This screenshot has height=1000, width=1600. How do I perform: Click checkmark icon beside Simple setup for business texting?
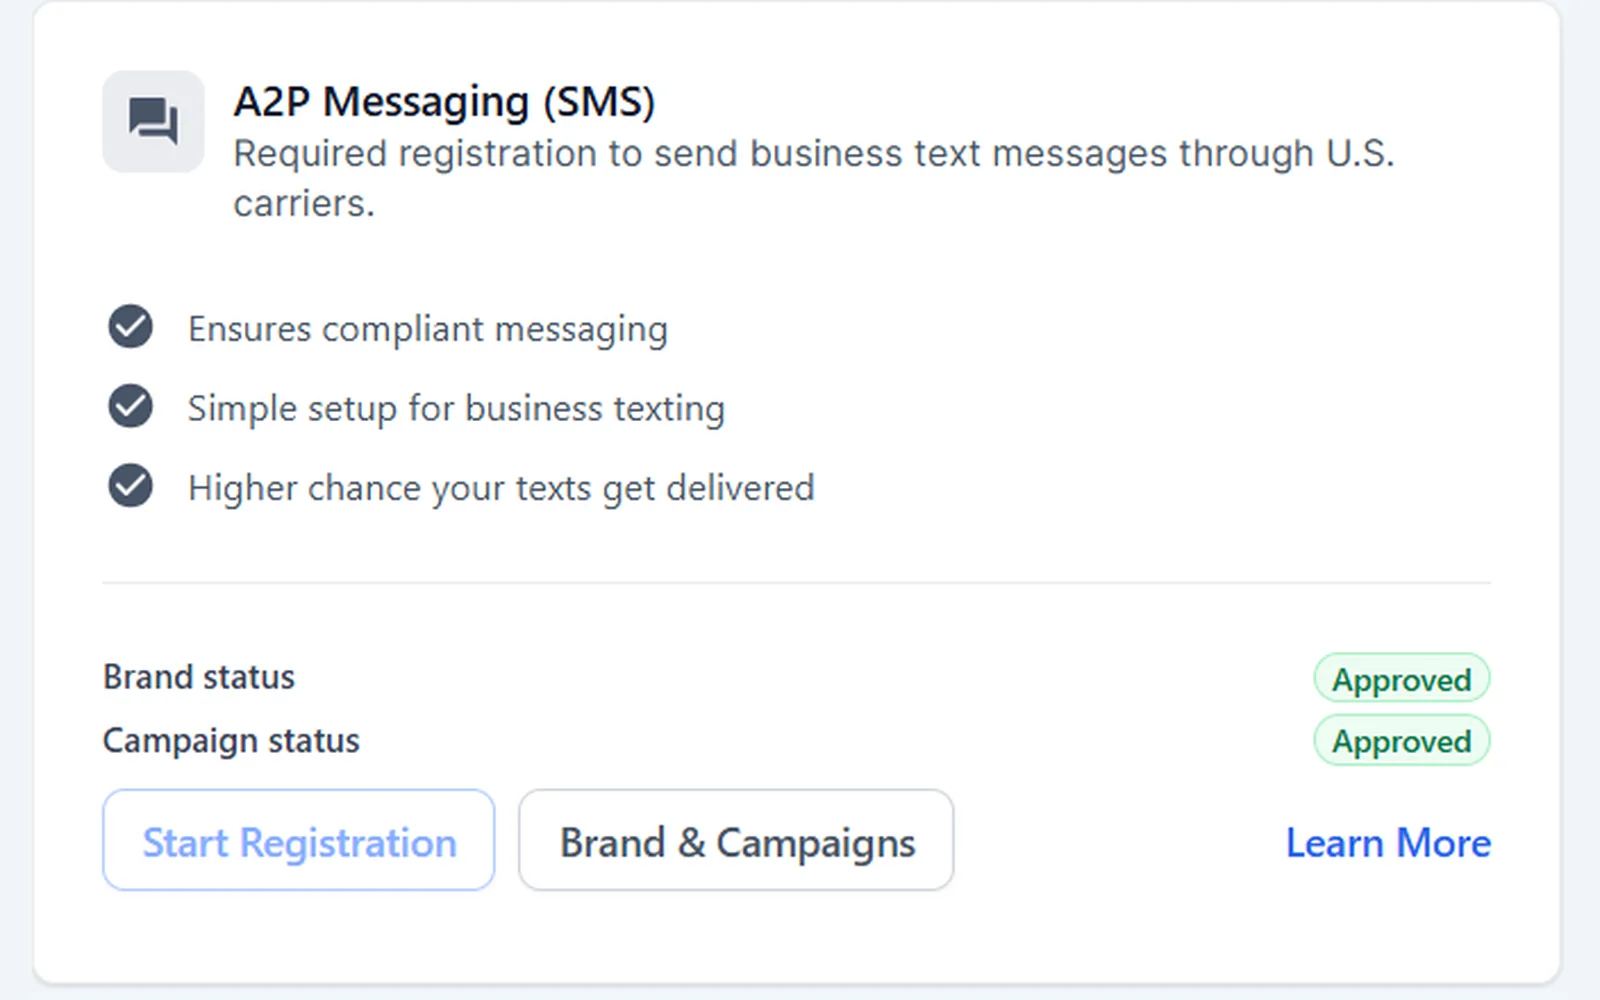130,407
